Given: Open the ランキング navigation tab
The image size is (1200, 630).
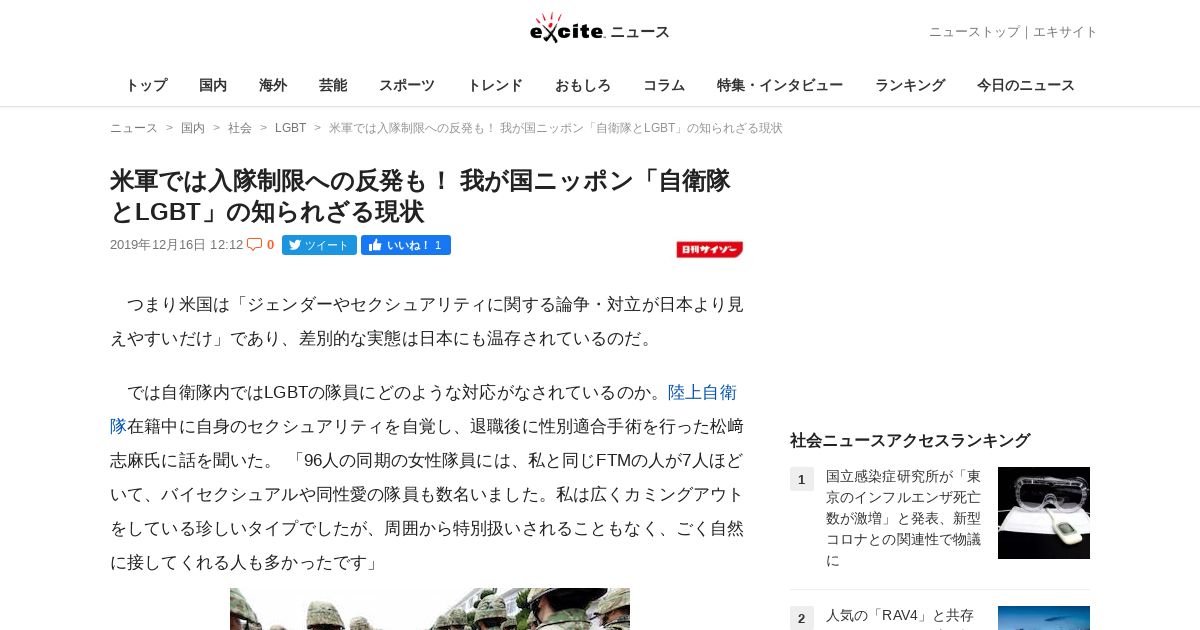Looking at the screenshot, I should pyautogui.click(x=910, y=85).
